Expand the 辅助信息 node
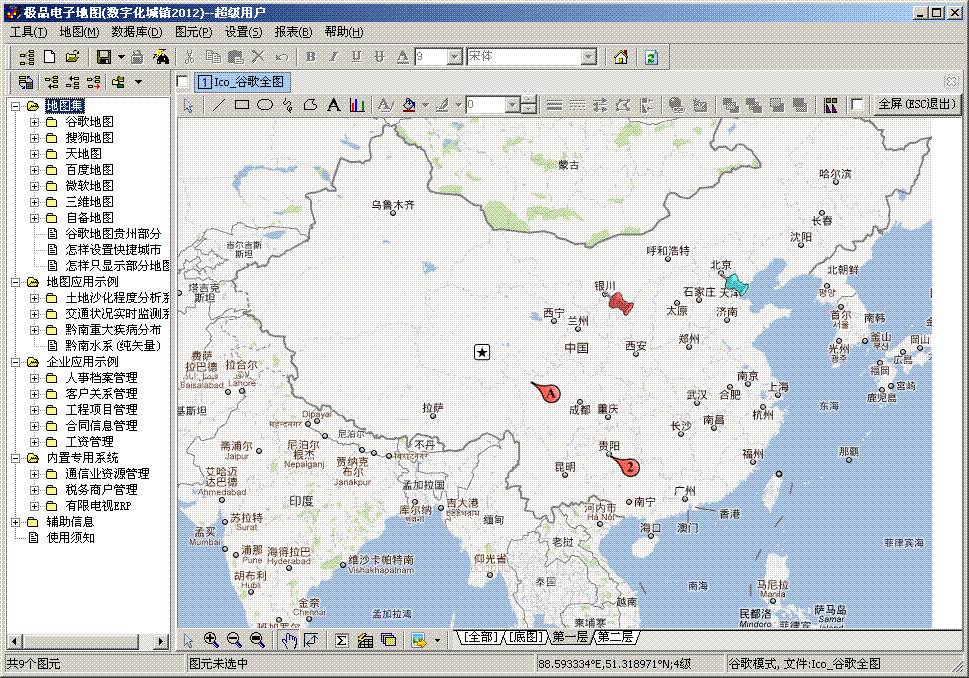 coord(15,522)
